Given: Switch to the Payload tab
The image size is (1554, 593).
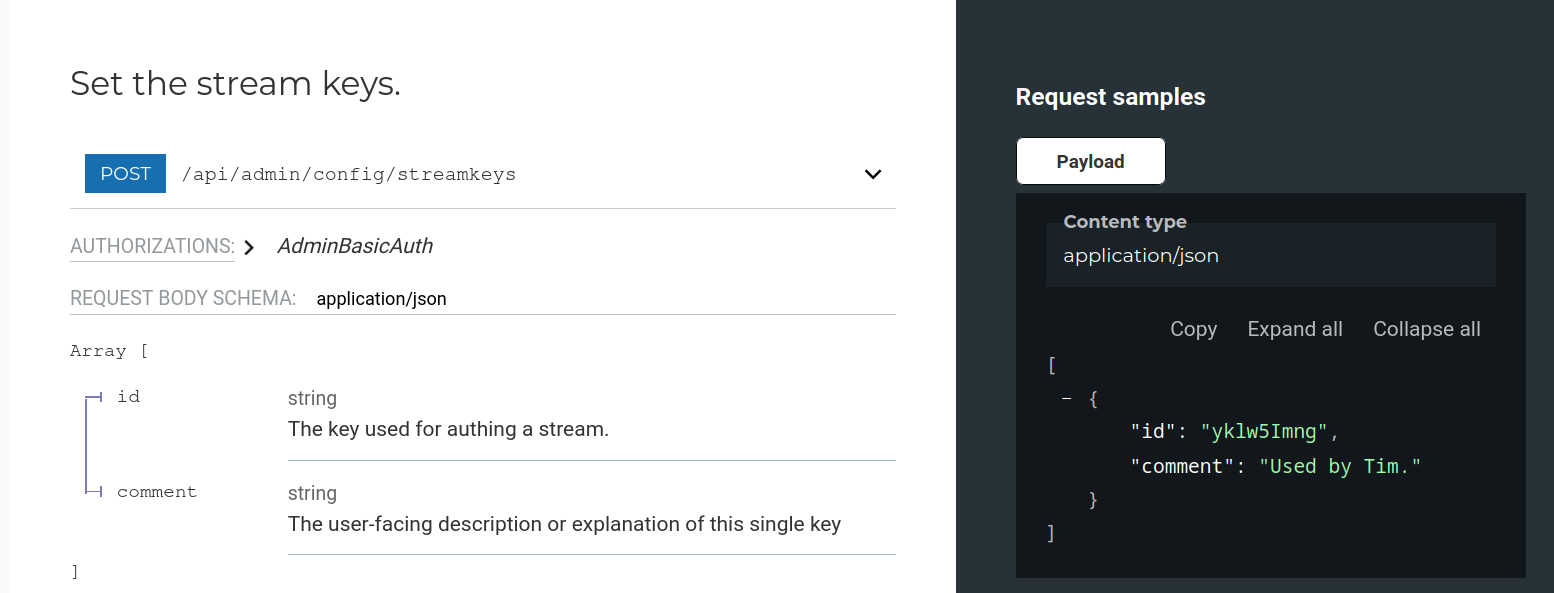Looking at the screenshot, I should coord(1090,160).
